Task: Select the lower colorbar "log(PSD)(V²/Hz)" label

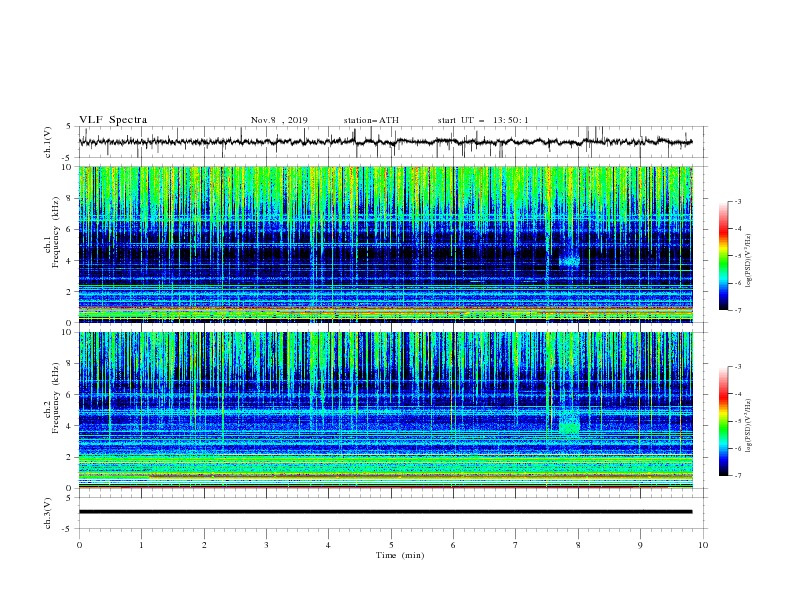Action: pyautogui.click(x=748, y=426)
